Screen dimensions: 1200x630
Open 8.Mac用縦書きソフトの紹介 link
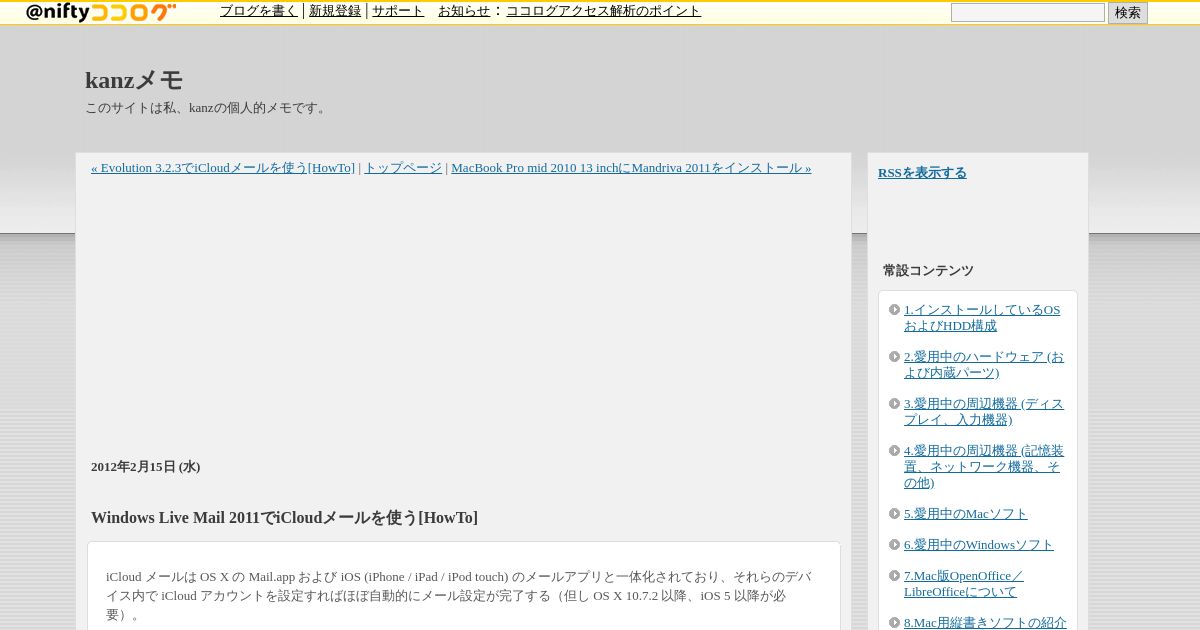pos(985,623)
